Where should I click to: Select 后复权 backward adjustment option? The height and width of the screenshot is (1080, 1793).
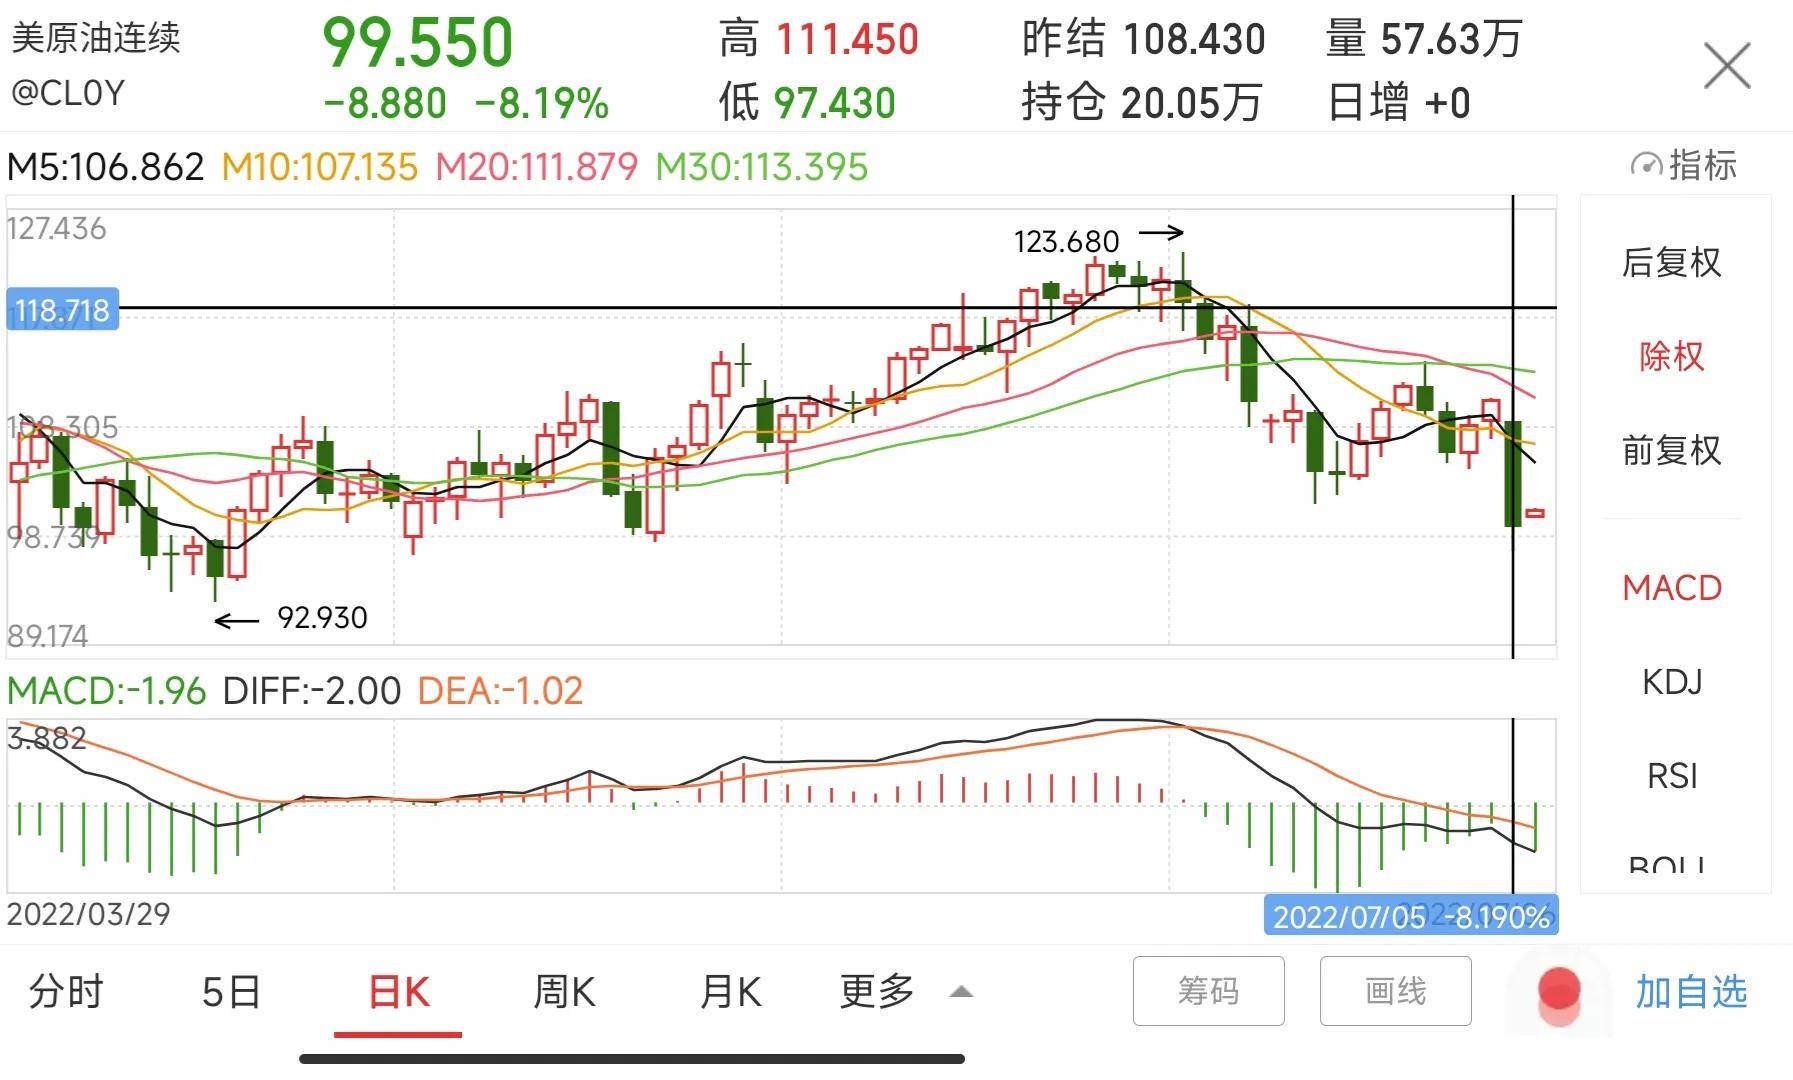tap(1672, 262)
